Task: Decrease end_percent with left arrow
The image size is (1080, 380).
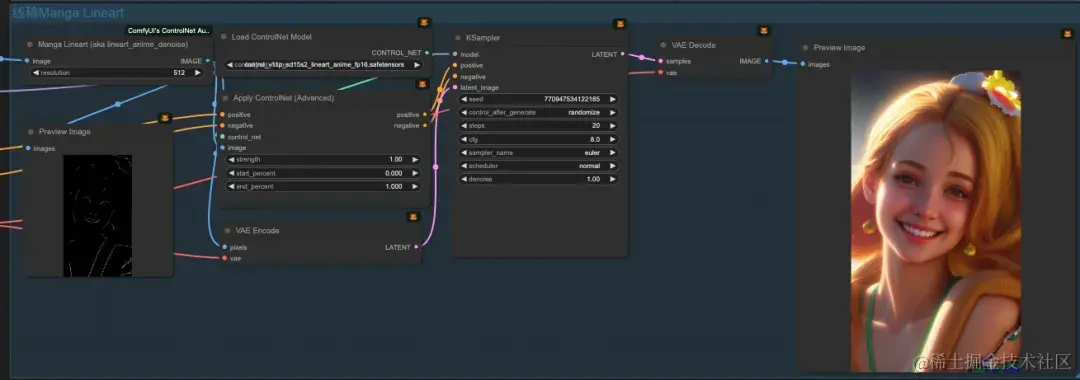Action: tap(231, 187)
